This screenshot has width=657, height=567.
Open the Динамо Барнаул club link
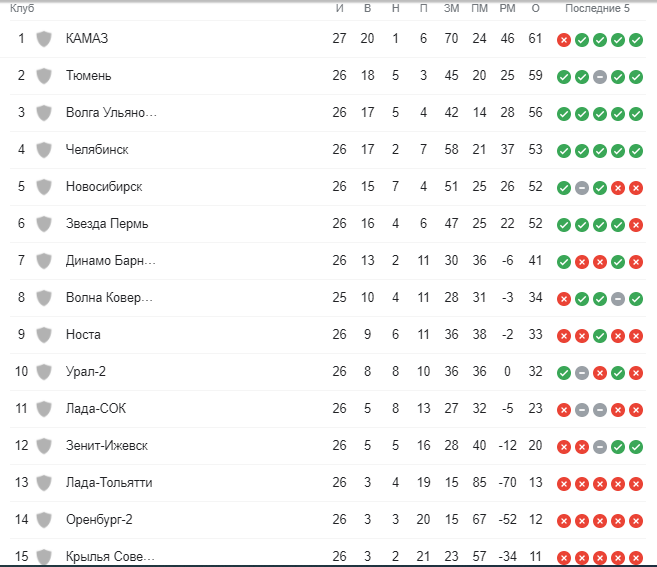[111, 261]
